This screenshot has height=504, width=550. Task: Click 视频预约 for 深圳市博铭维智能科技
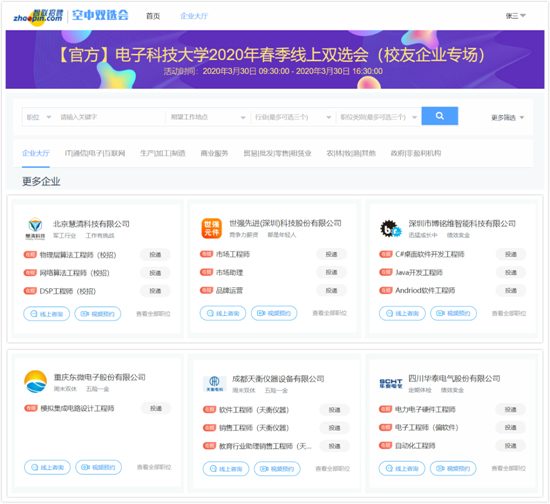click(454, 313)
